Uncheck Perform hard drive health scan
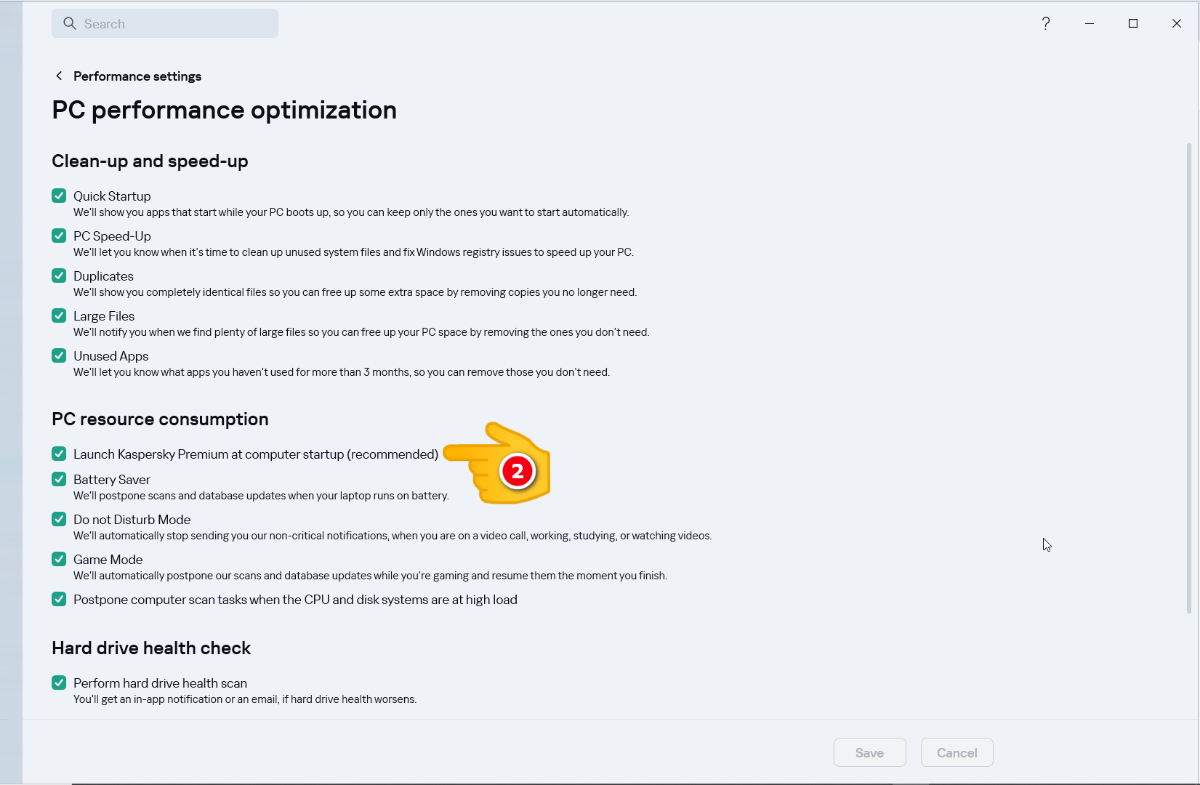The width and height of the screenshot is (1200, 785). point(59,683)
